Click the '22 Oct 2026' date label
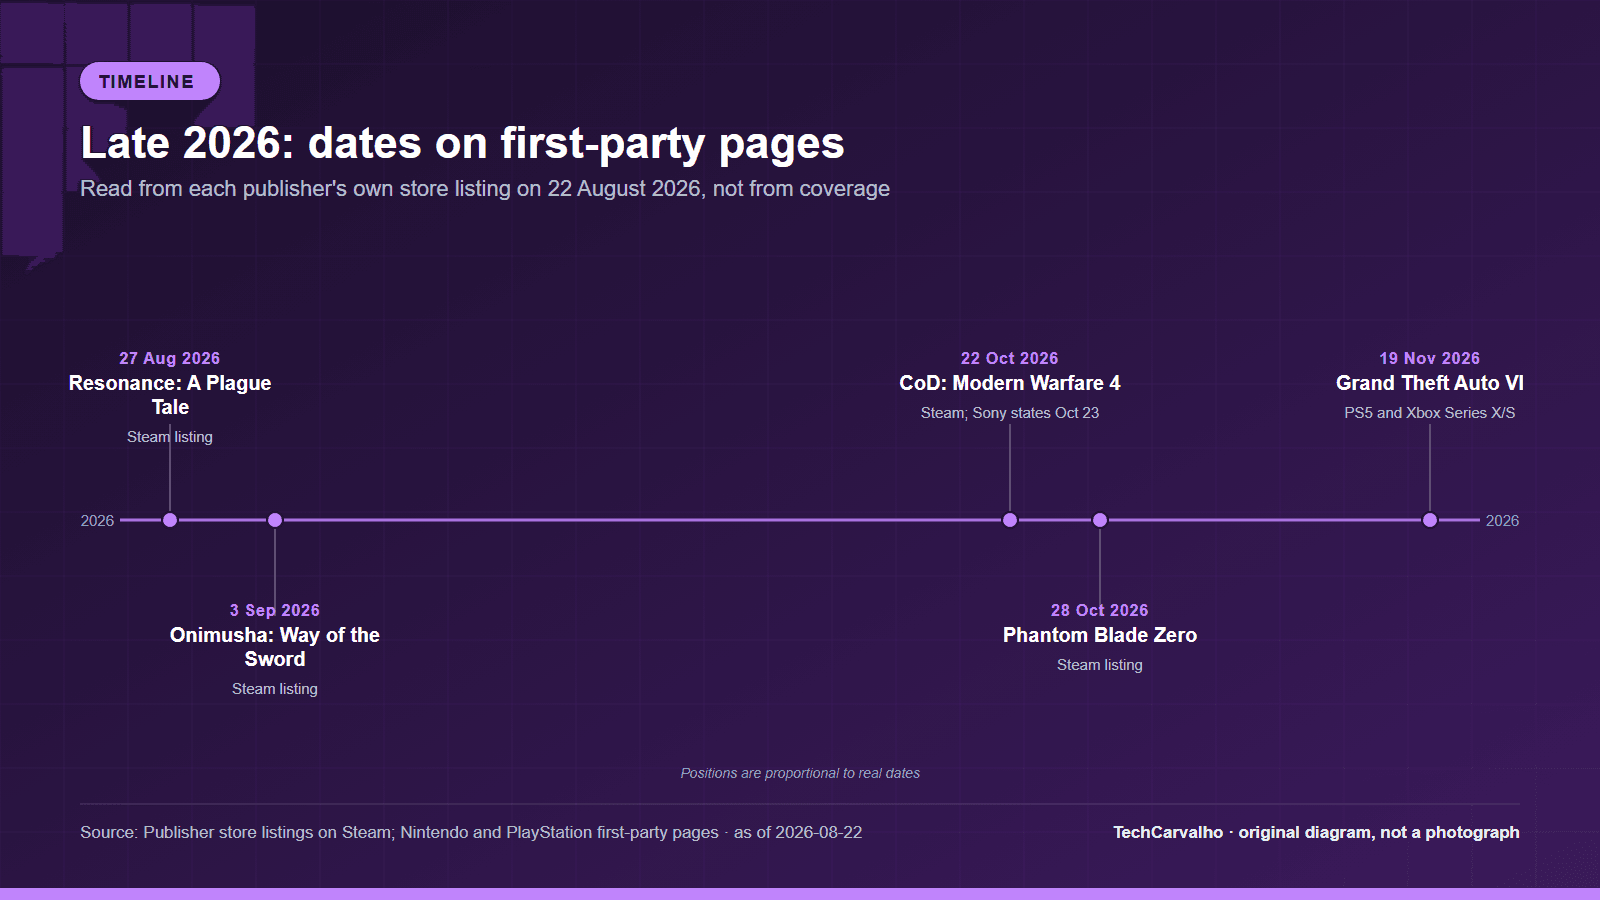The width and height of the screenshot is (1600, 900). pyautogui.click(x=1010, y=358)
